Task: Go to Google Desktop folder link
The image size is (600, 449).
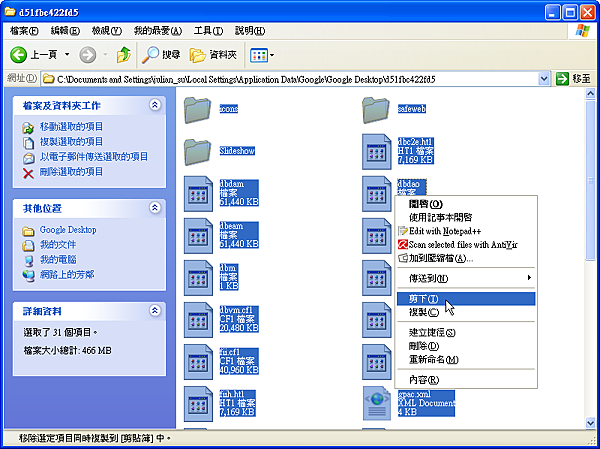Action: point(68,230)
